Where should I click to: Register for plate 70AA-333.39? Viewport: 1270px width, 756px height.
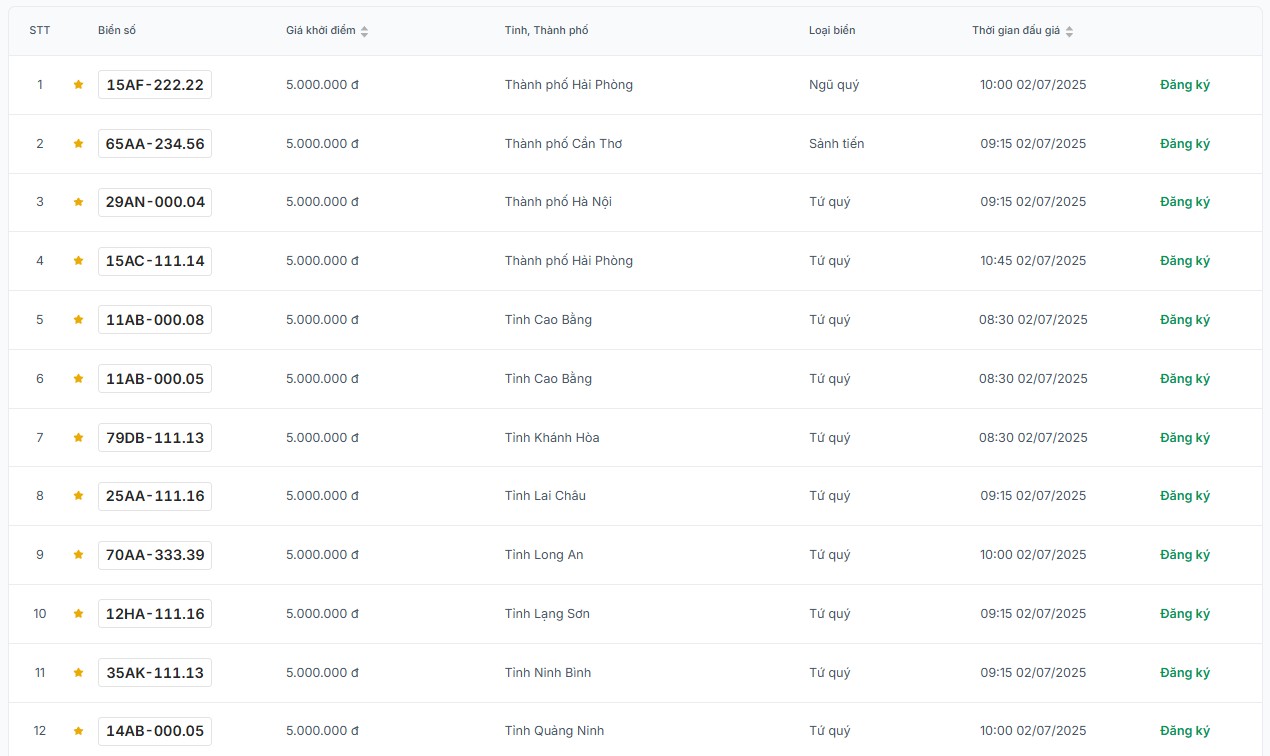click(x=1185, y=555)
